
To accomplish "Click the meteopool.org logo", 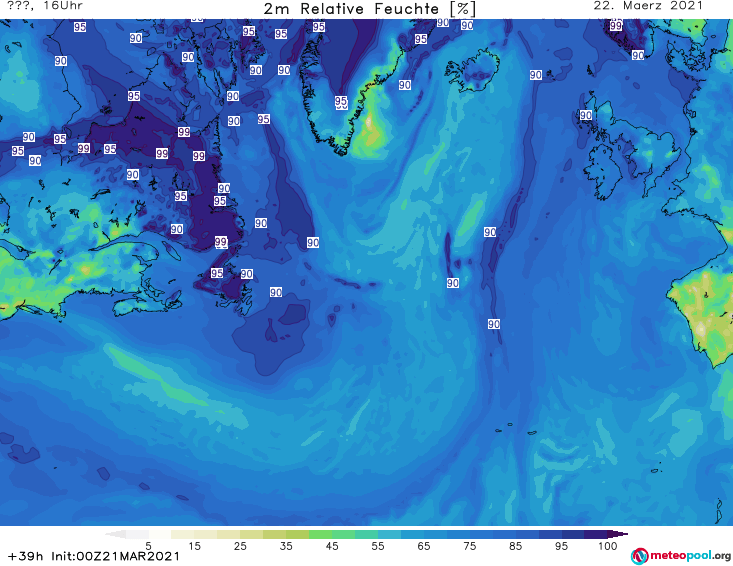I will tap(681, 556).
